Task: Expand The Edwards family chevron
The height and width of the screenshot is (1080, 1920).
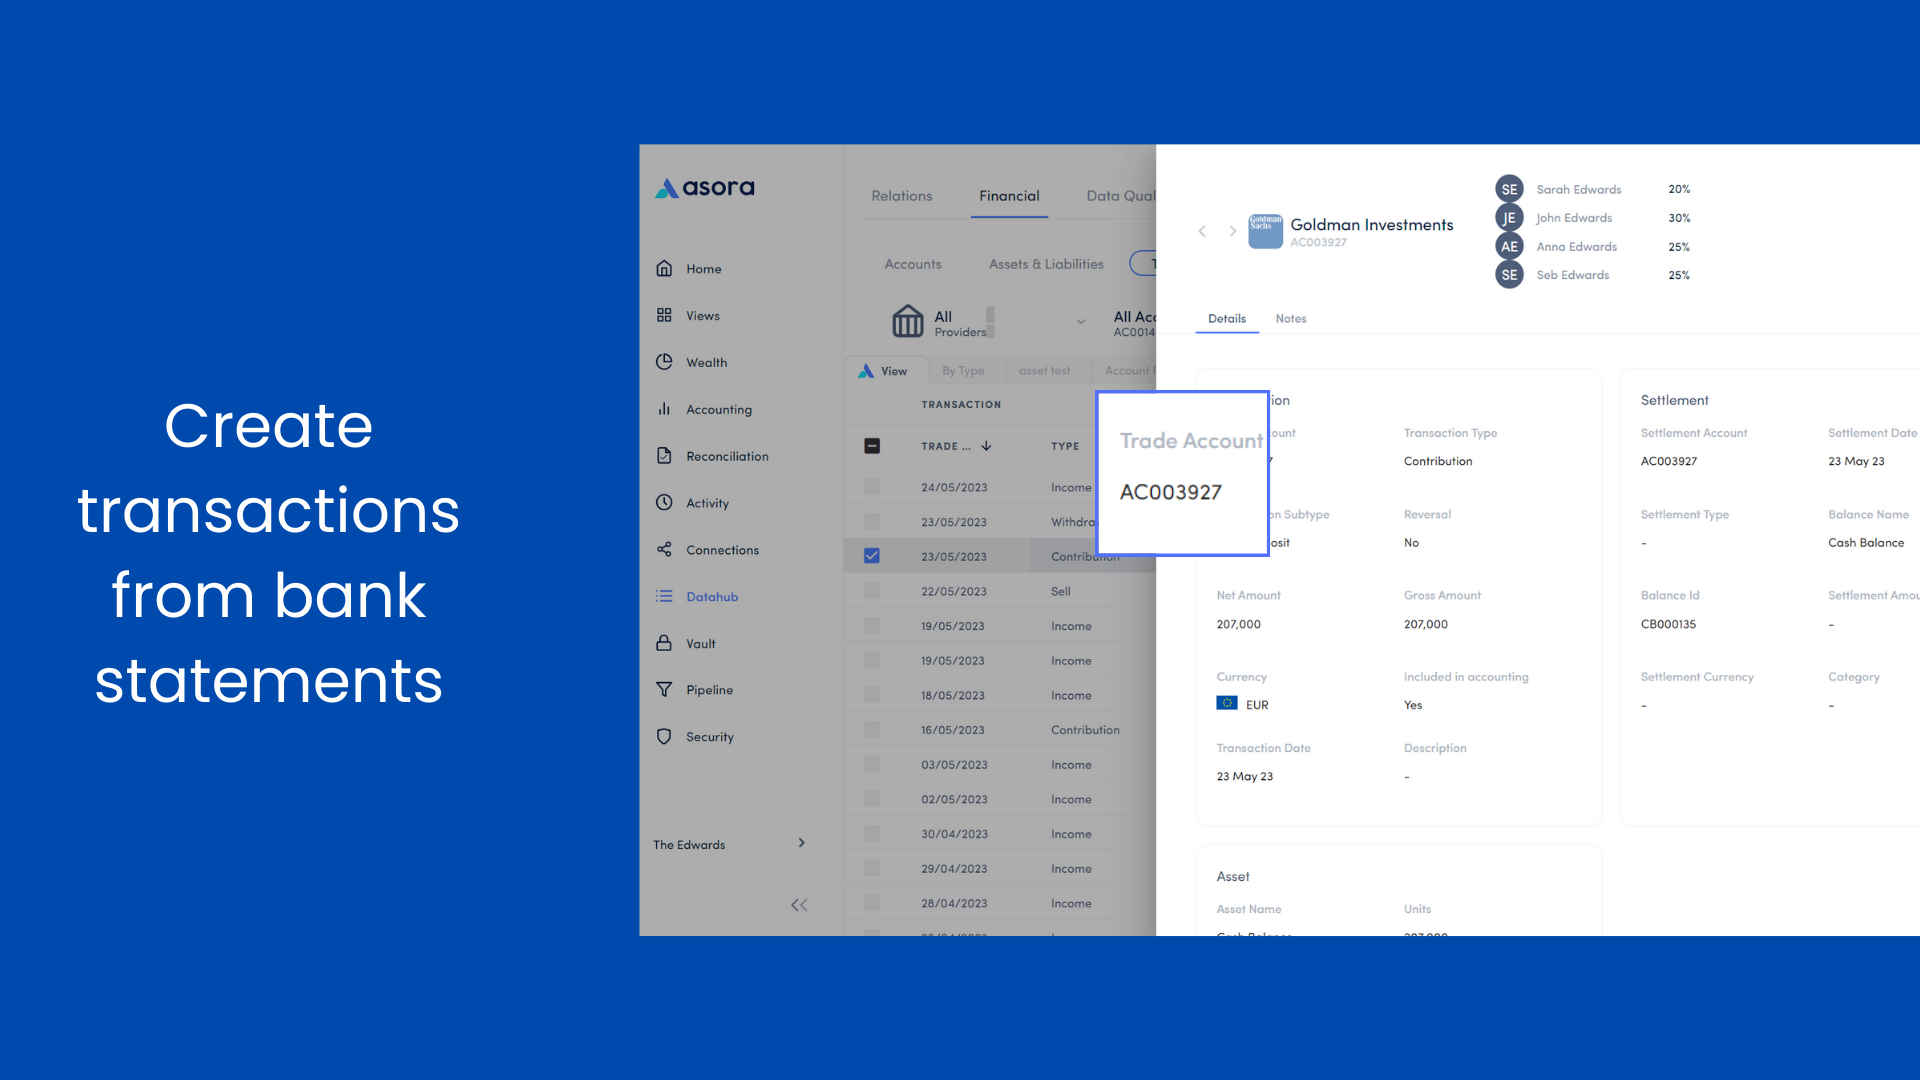Action: (801, 843)
